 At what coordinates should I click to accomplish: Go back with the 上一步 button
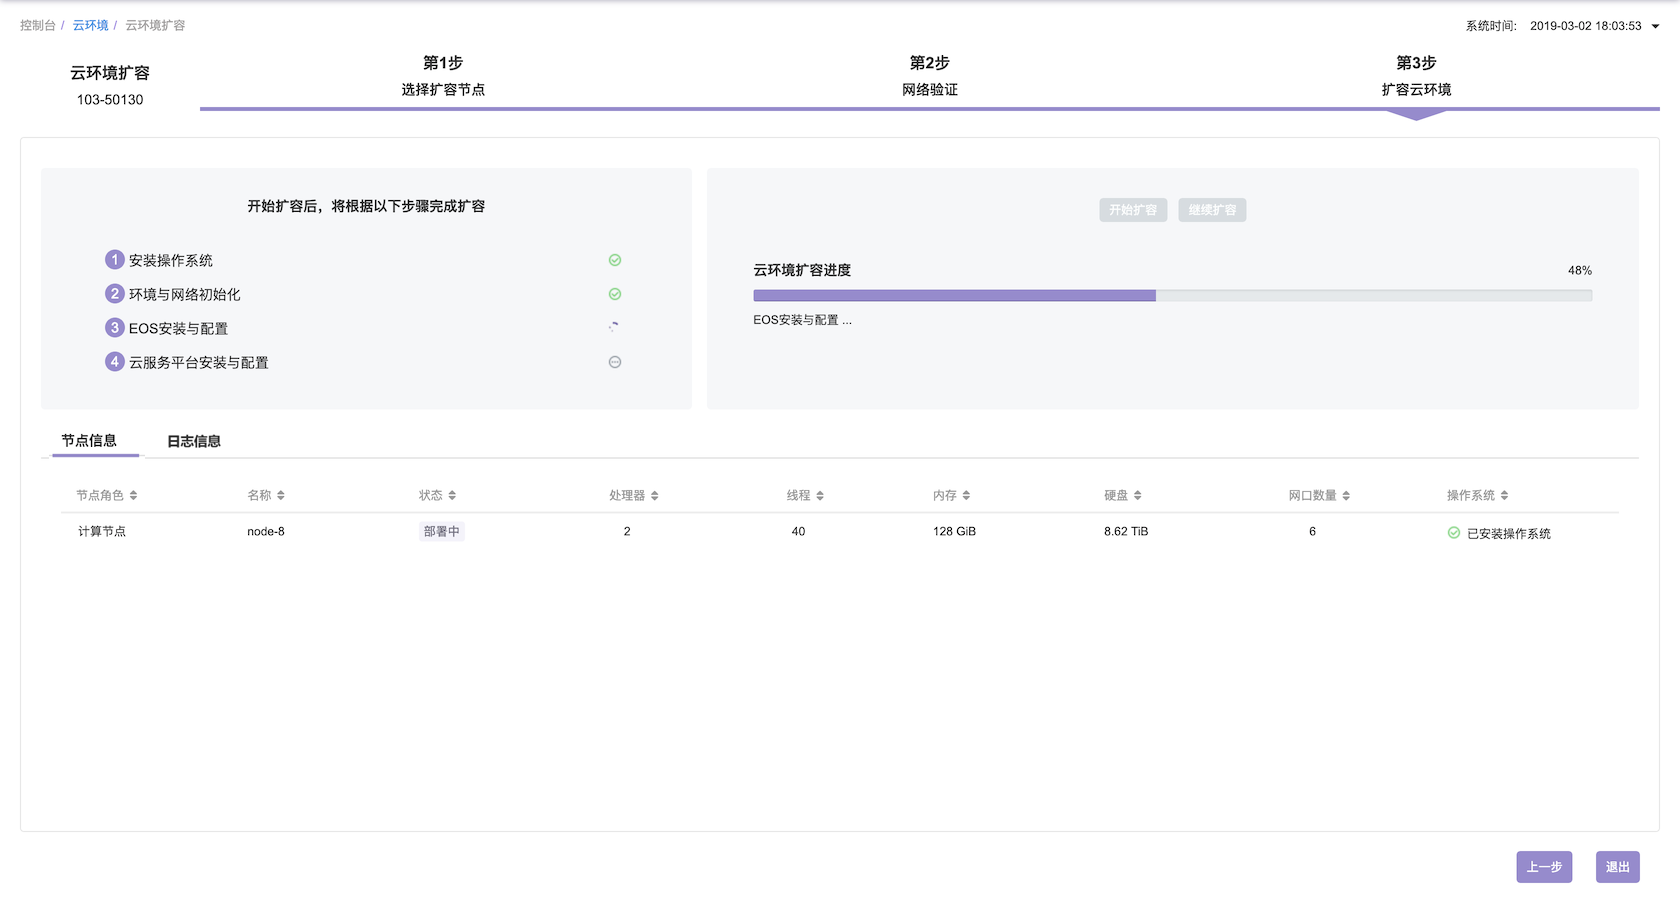click(1544, 867)
